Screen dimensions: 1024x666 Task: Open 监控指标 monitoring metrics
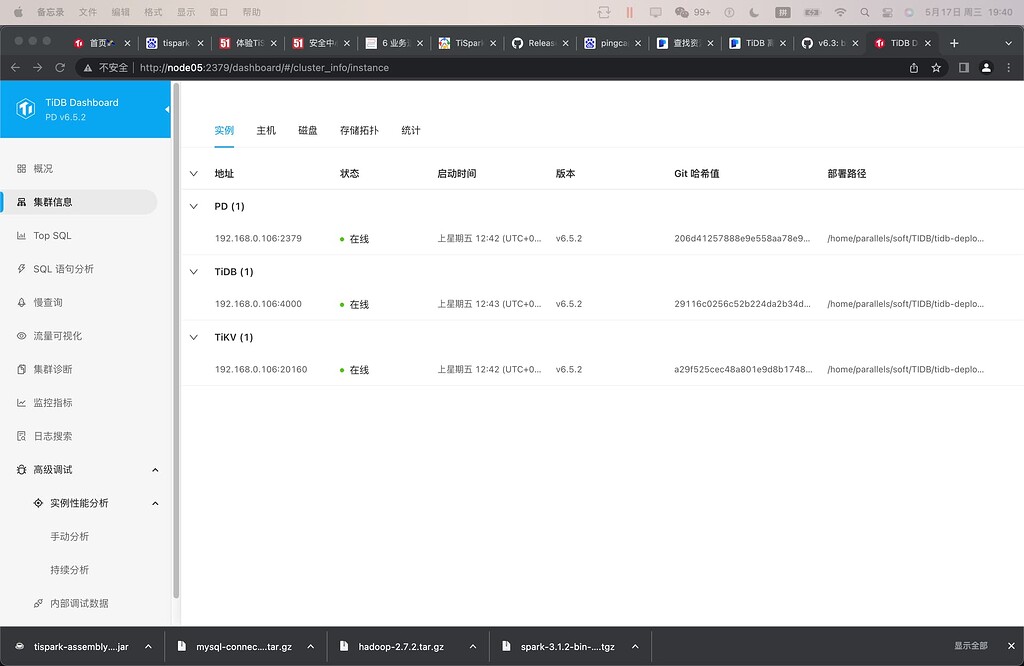tap(55, 402)
